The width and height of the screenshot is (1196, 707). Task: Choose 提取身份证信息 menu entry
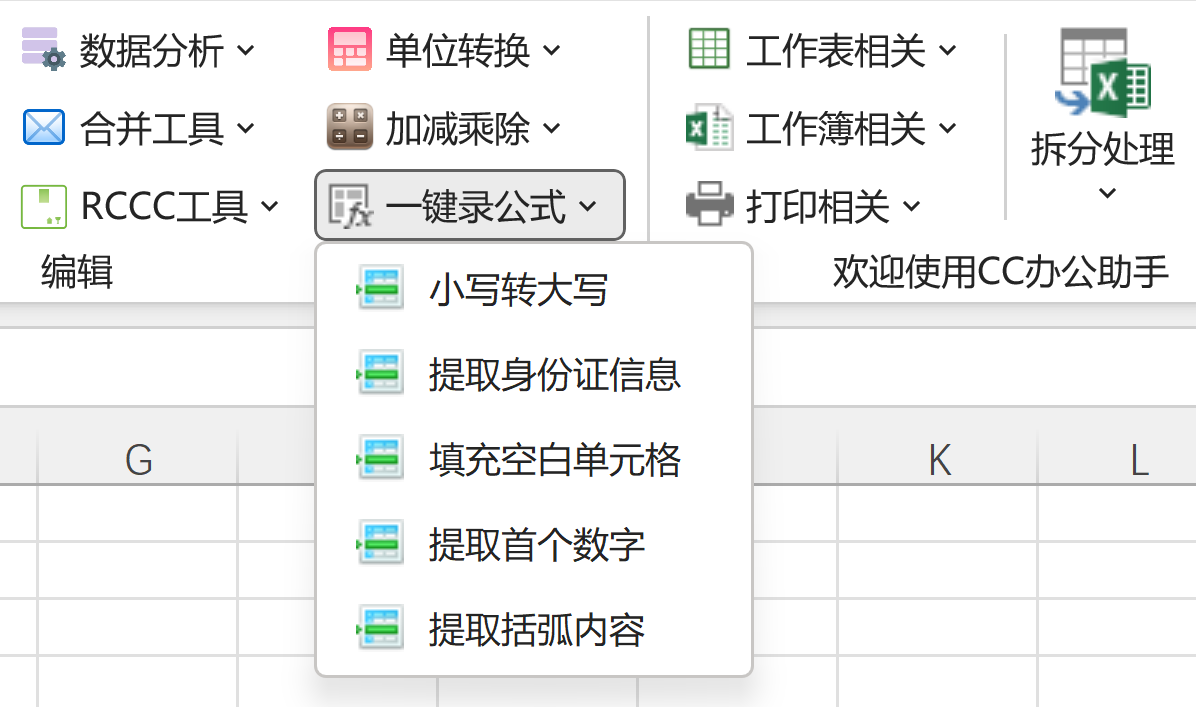tap(554, 375)
